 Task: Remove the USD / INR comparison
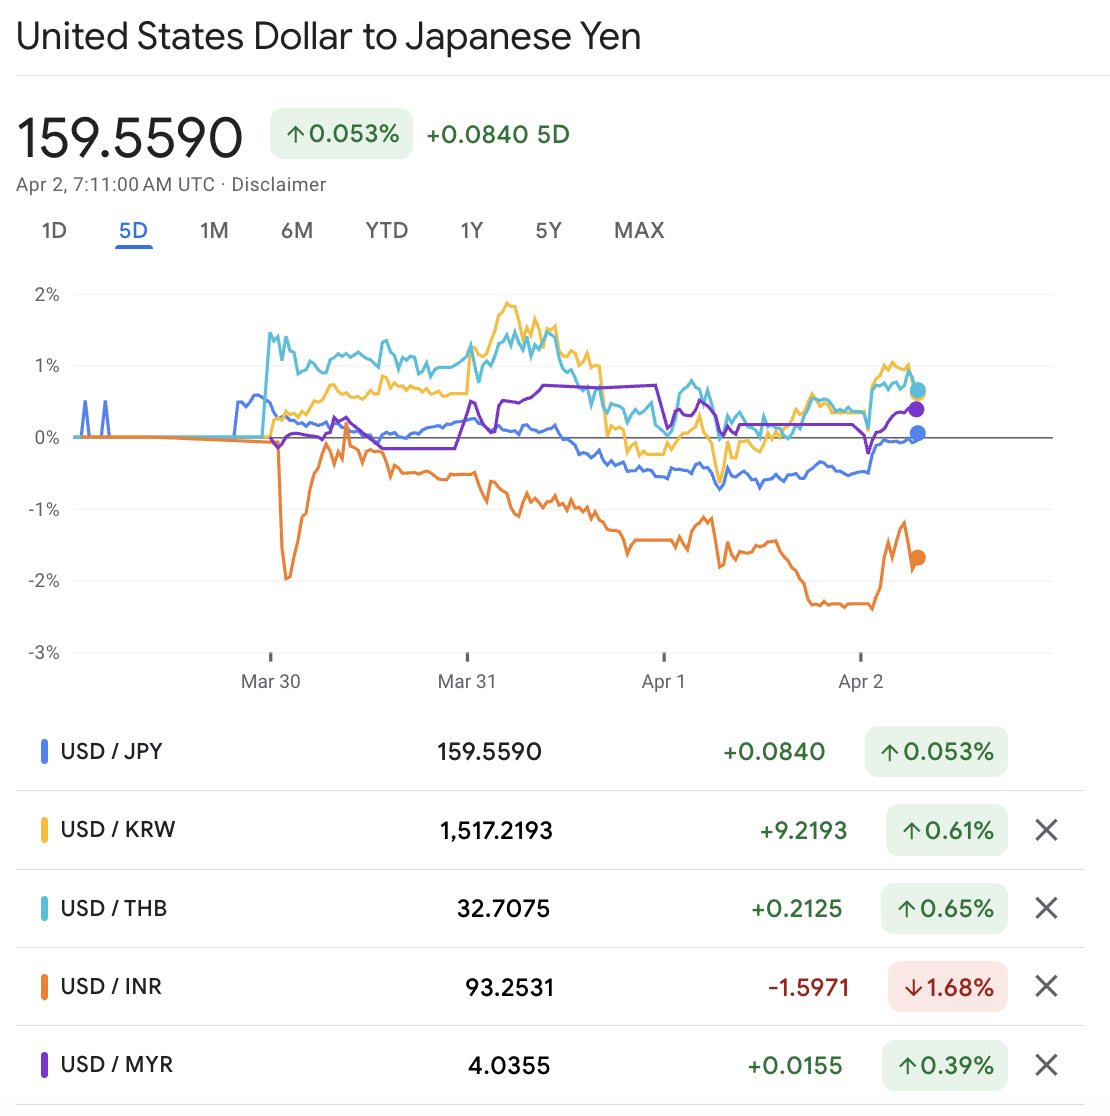[x=1045, y=986]
